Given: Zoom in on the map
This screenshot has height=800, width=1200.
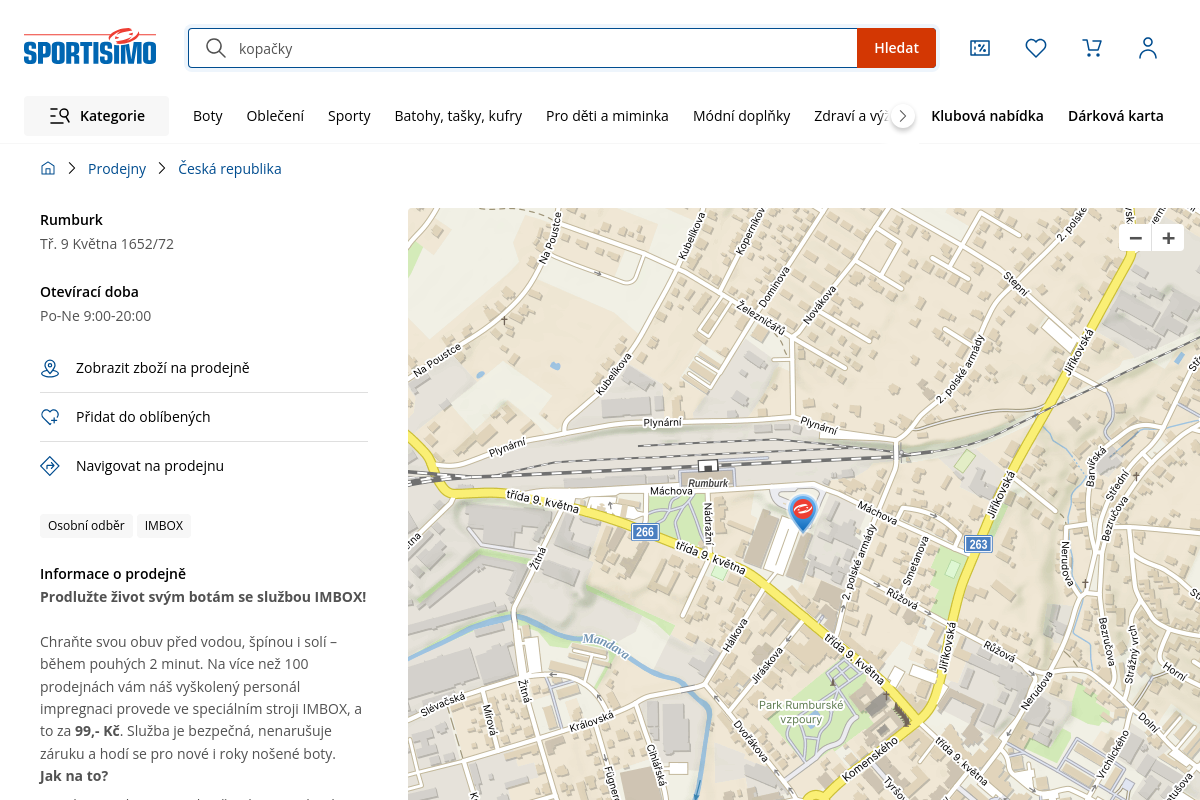Looking at the screenshot, I should tap(1168, 238).
